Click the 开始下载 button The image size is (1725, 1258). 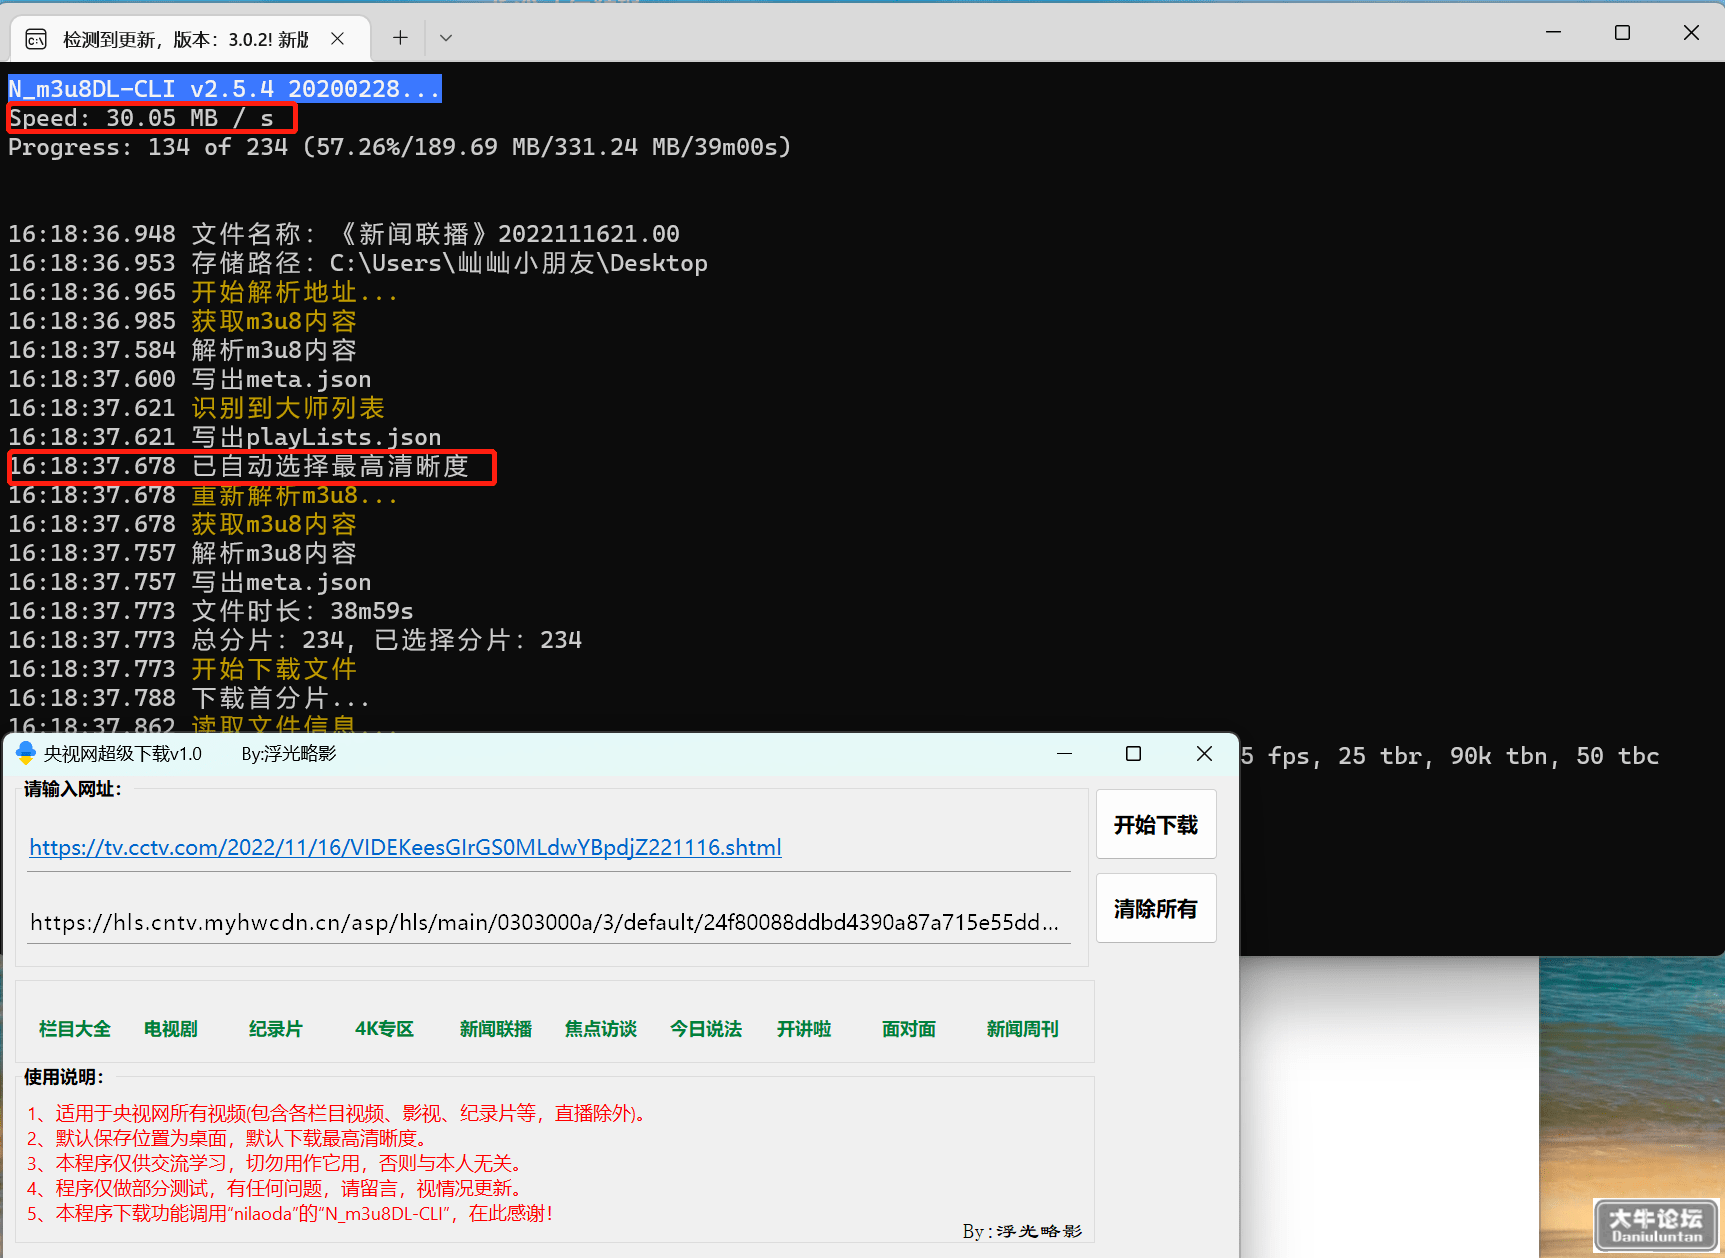(1156, 824)
